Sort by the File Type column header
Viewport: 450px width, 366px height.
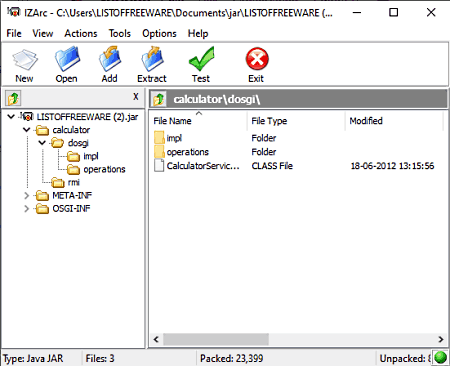point(296,121)
